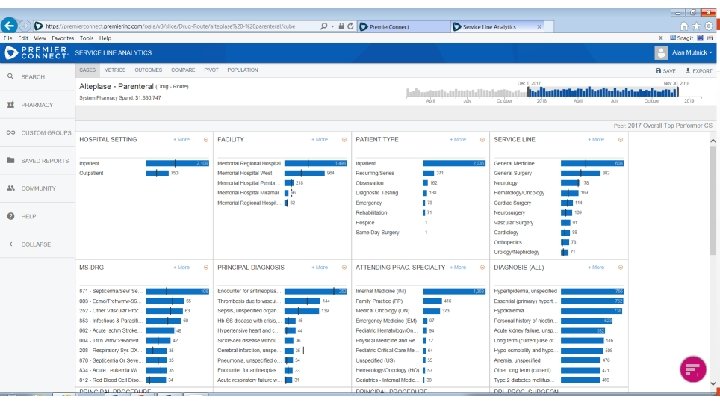Click the date range timeline histogram
Viewport: 720px width, 405px height.
[542, 92]
